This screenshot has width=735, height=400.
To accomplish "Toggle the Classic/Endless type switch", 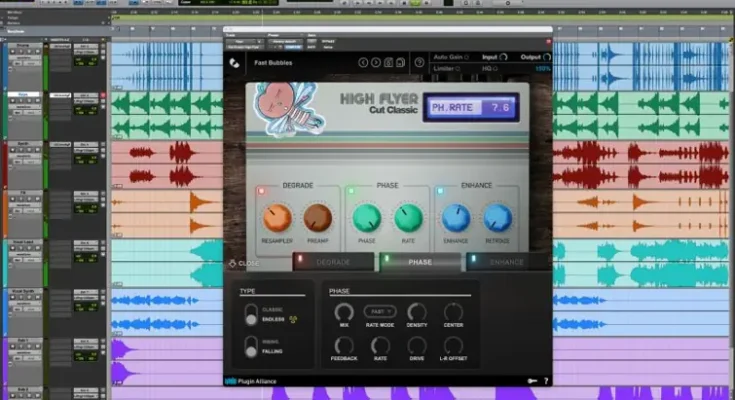I will coord(251,314).
